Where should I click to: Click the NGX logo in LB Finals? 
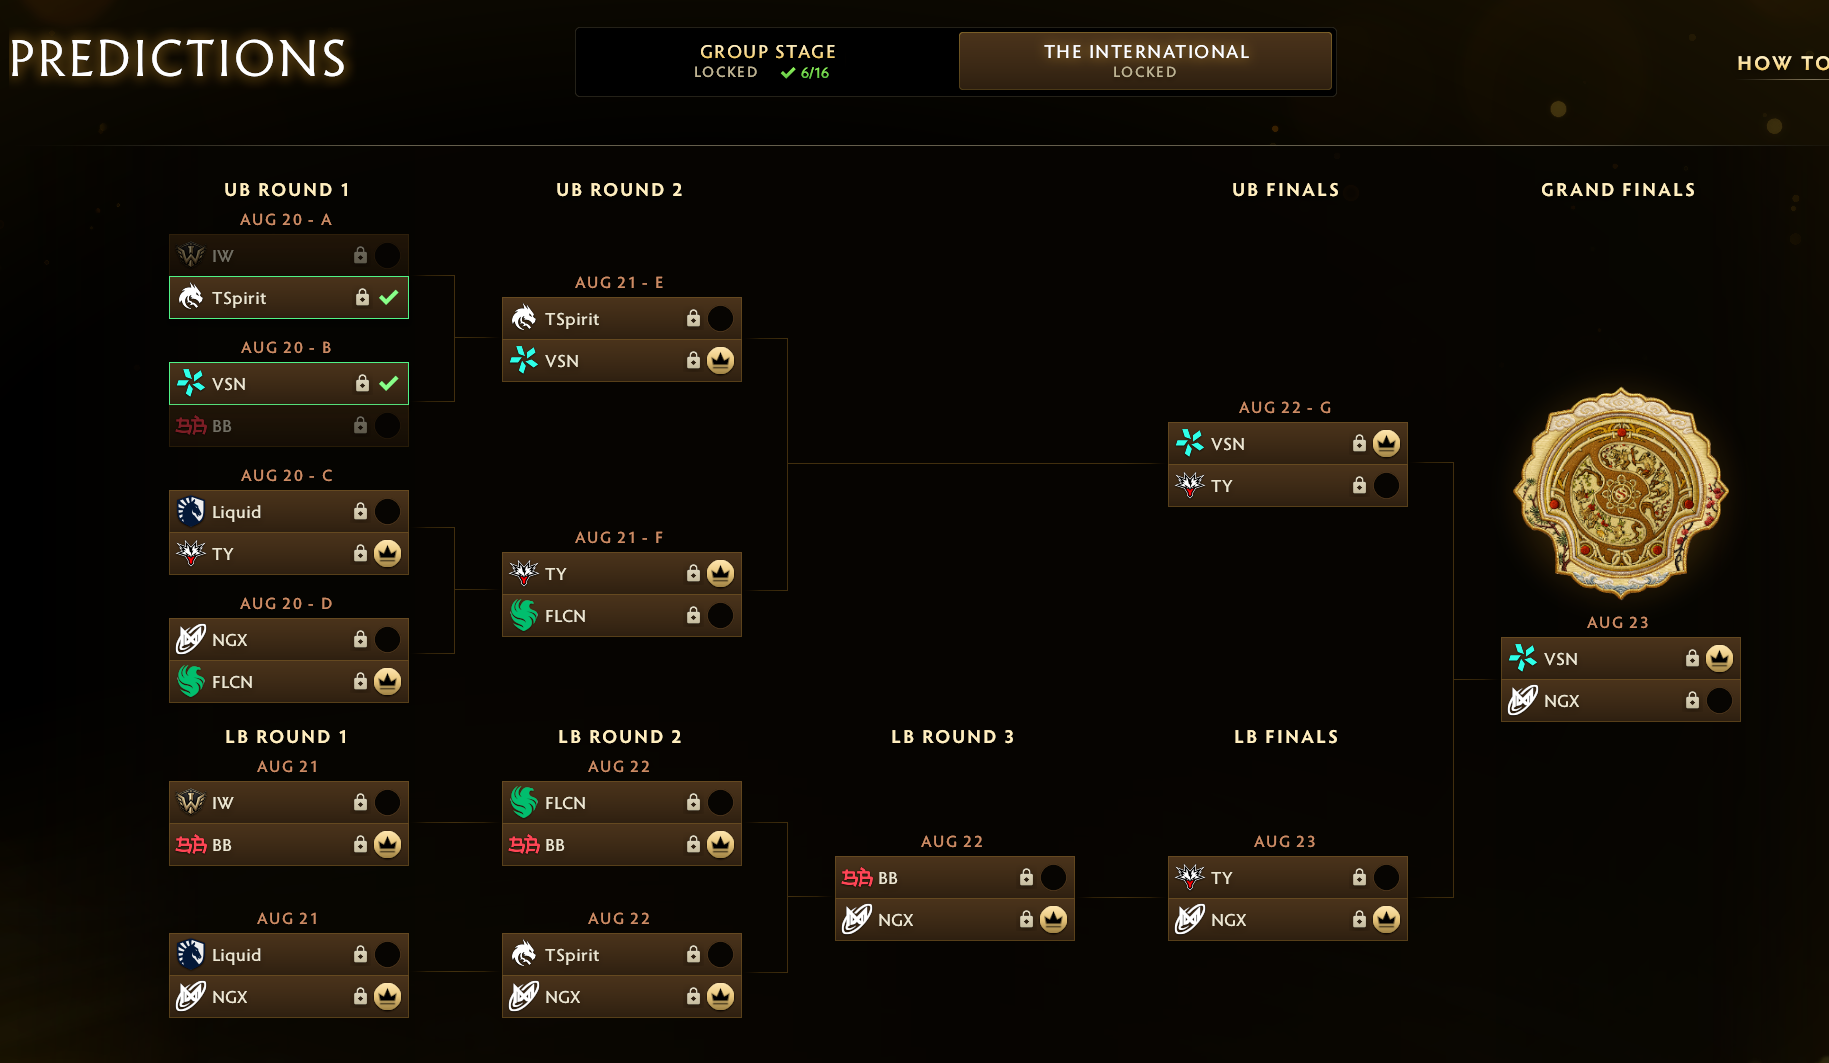[x=1190, y=919]
